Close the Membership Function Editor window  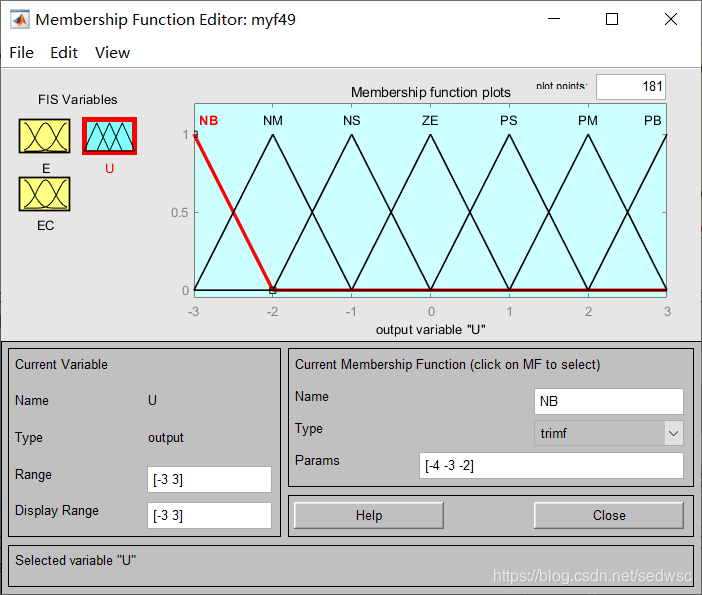(x=671, y=19)
